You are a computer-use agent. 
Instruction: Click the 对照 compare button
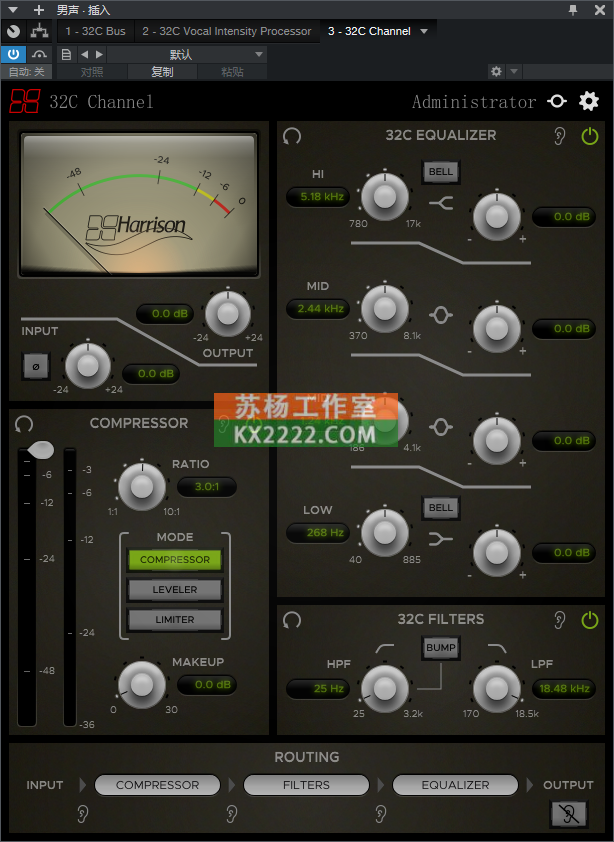[92, 71]
